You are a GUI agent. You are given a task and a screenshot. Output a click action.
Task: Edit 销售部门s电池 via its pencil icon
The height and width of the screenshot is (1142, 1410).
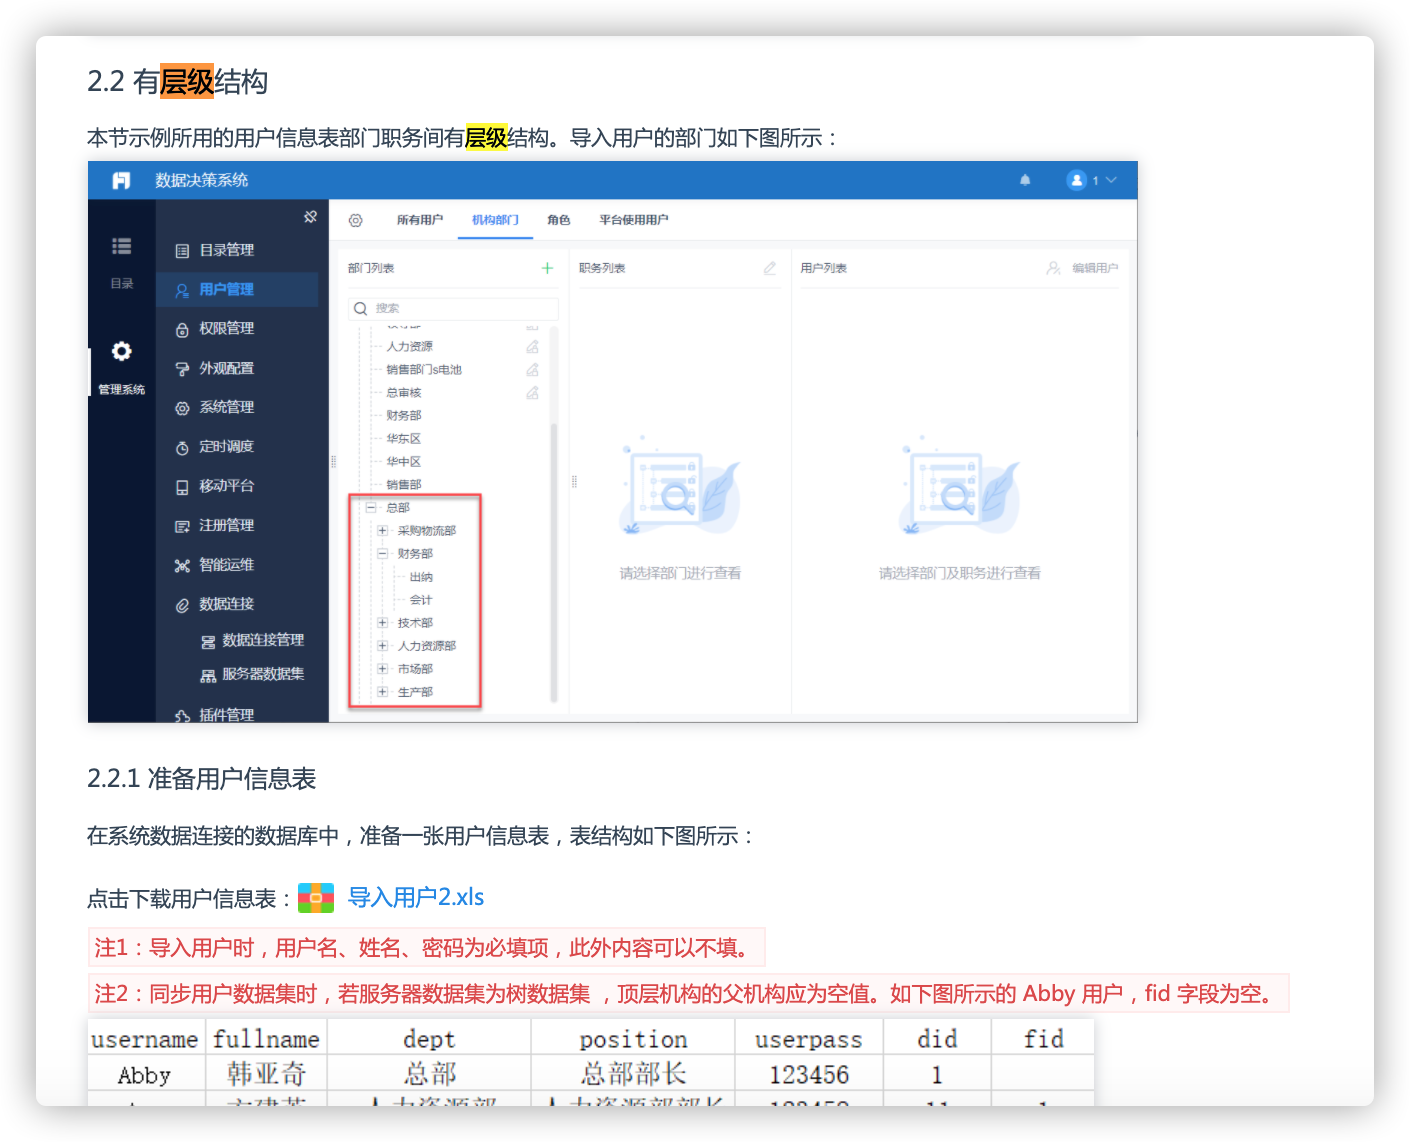tap(533, 369)
